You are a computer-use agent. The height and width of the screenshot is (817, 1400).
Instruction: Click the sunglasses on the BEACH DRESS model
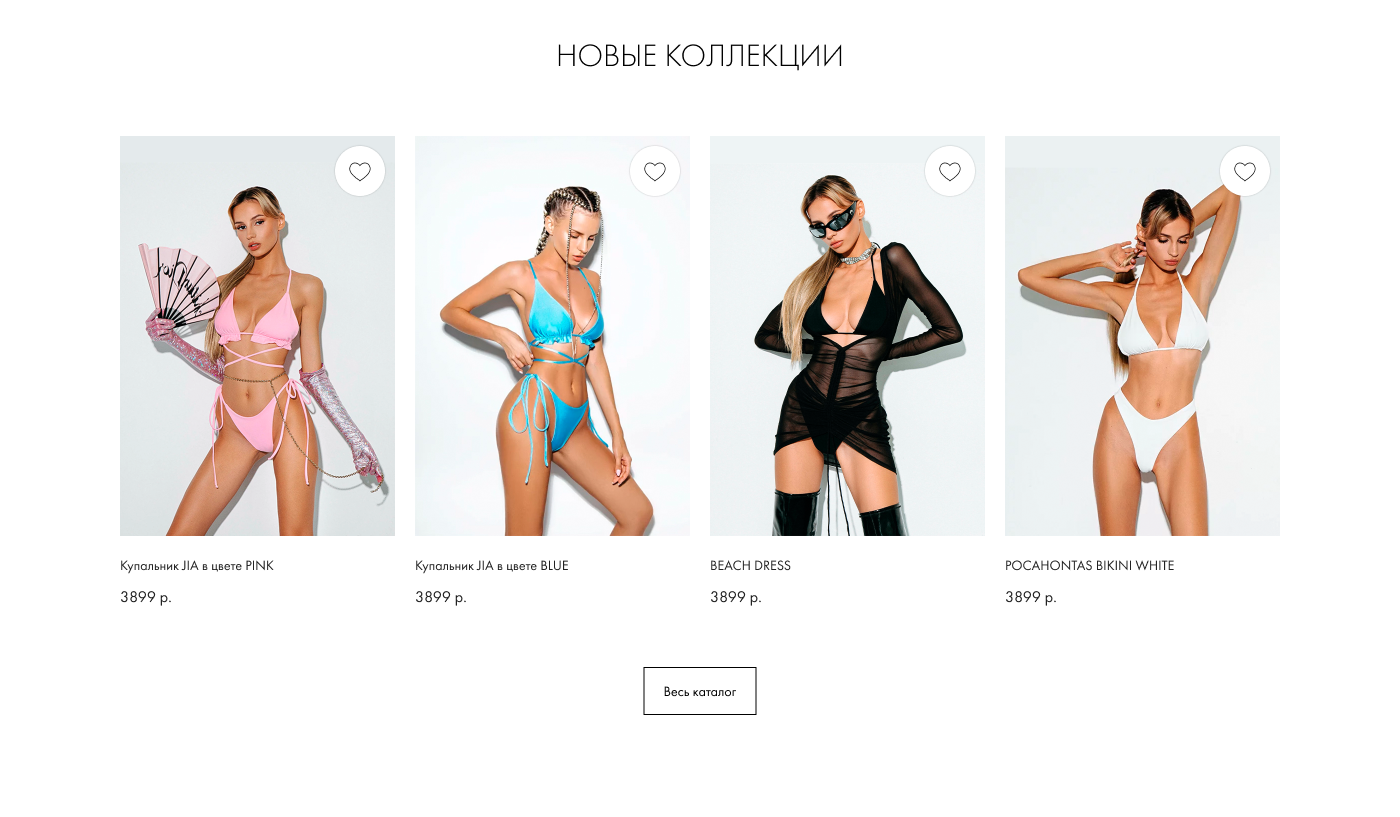click(x=832, y=220)
